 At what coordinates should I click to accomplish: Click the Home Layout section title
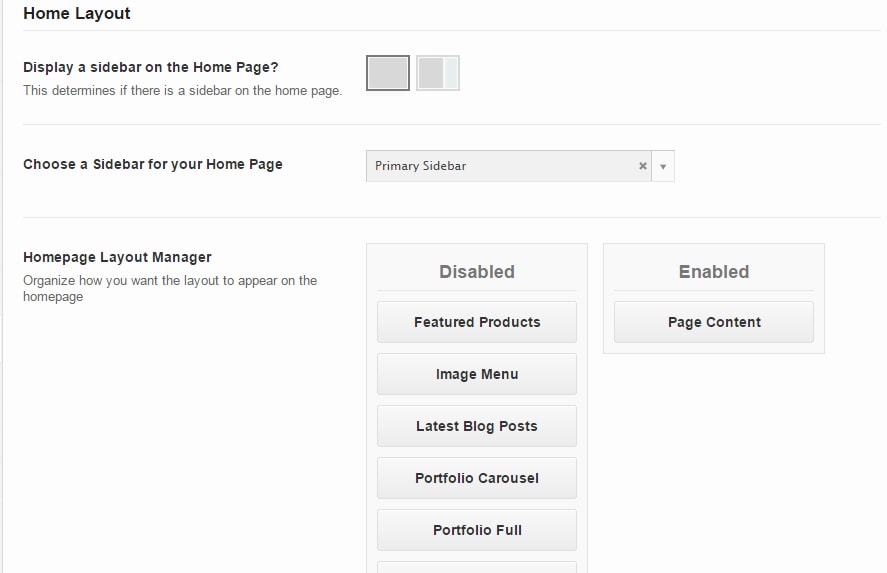[76, 13]
